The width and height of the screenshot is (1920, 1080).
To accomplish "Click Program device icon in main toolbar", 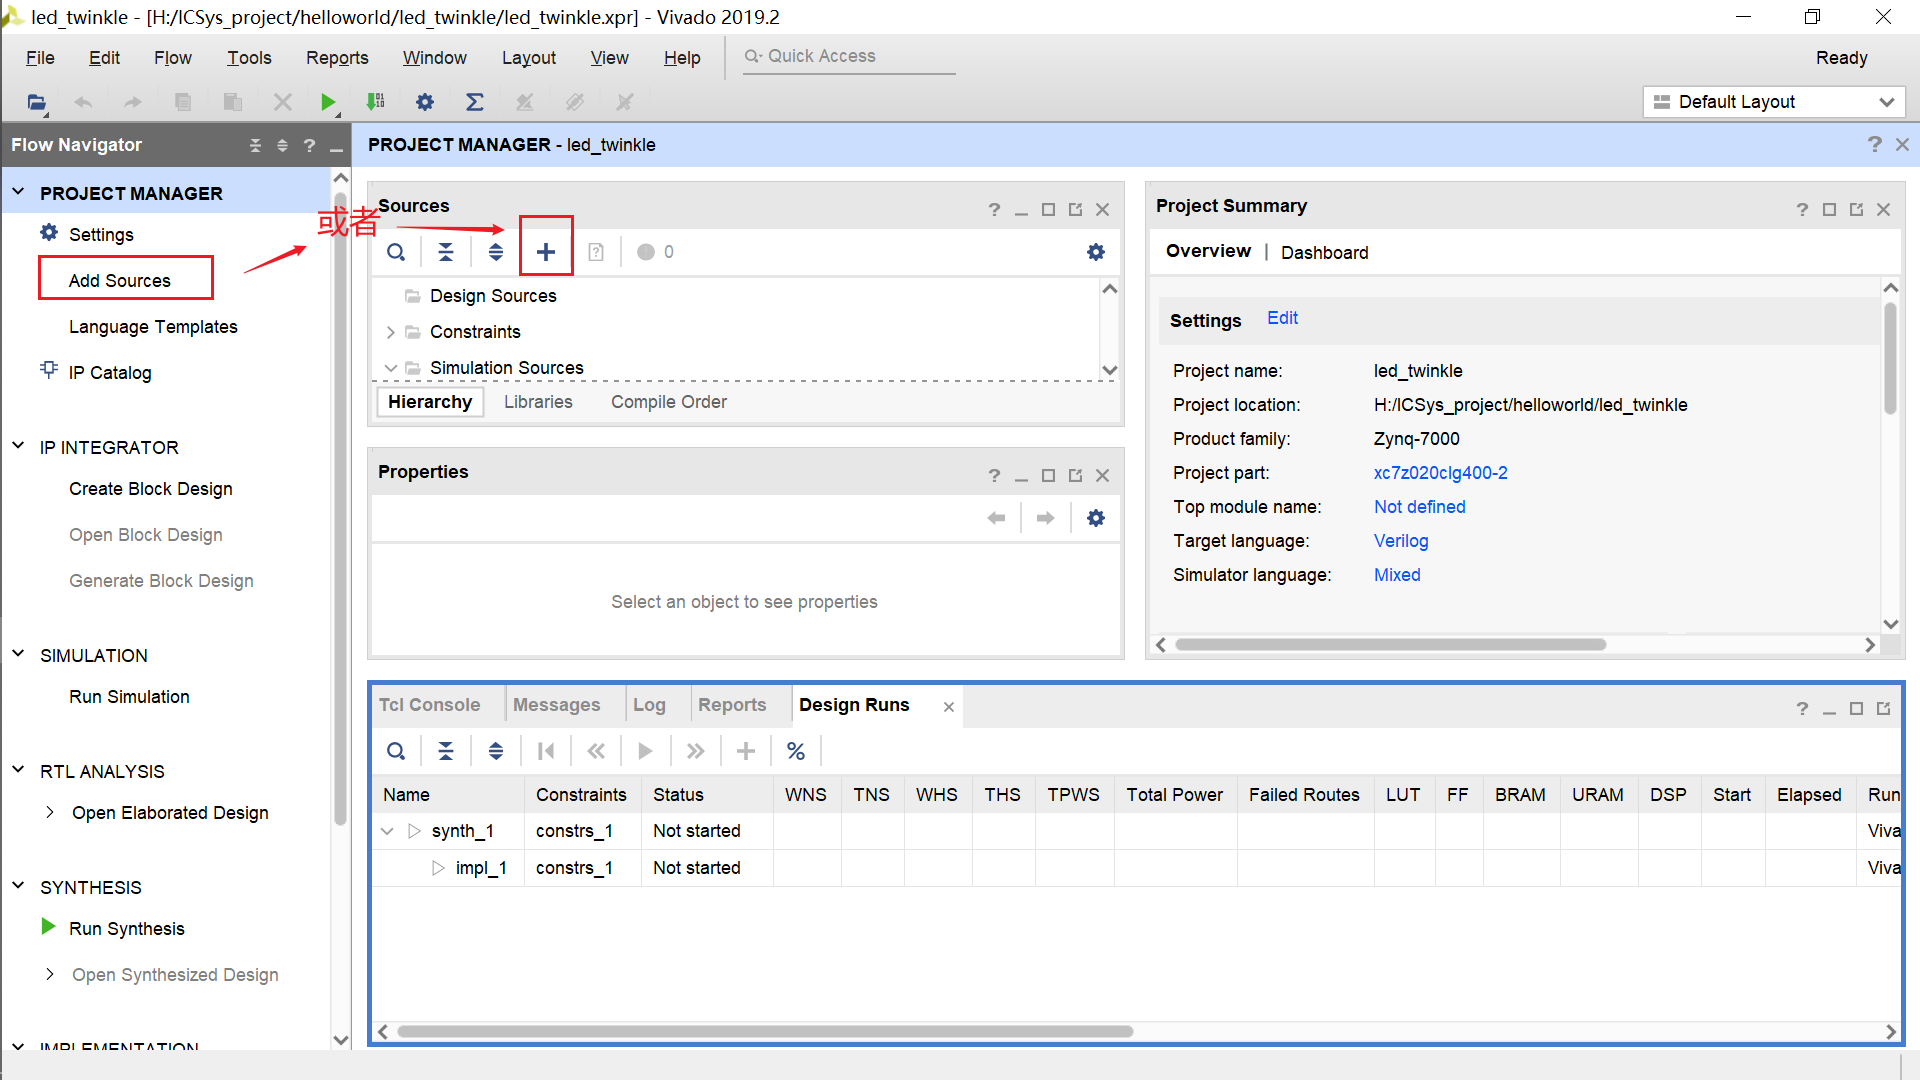I will (x=376, y=102).
